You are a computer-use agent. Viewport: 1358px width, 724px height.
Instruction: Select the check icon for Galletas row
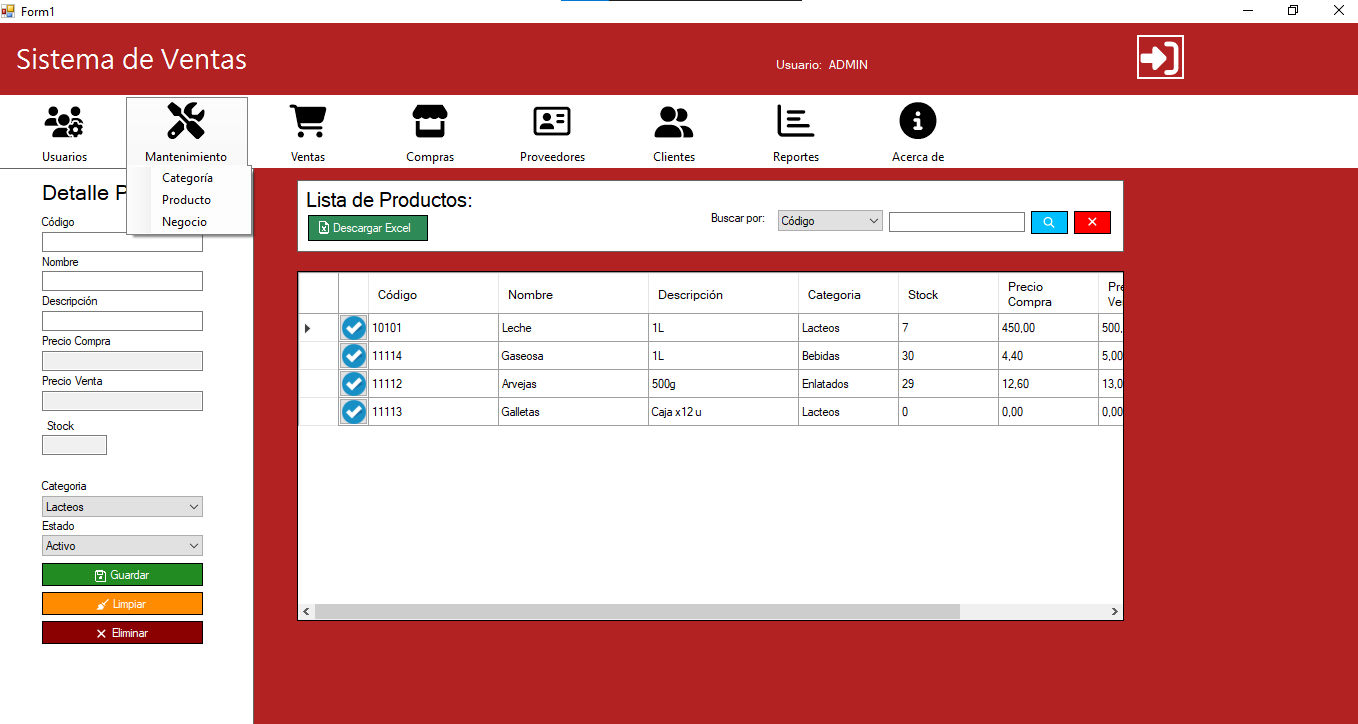point(354,412)
